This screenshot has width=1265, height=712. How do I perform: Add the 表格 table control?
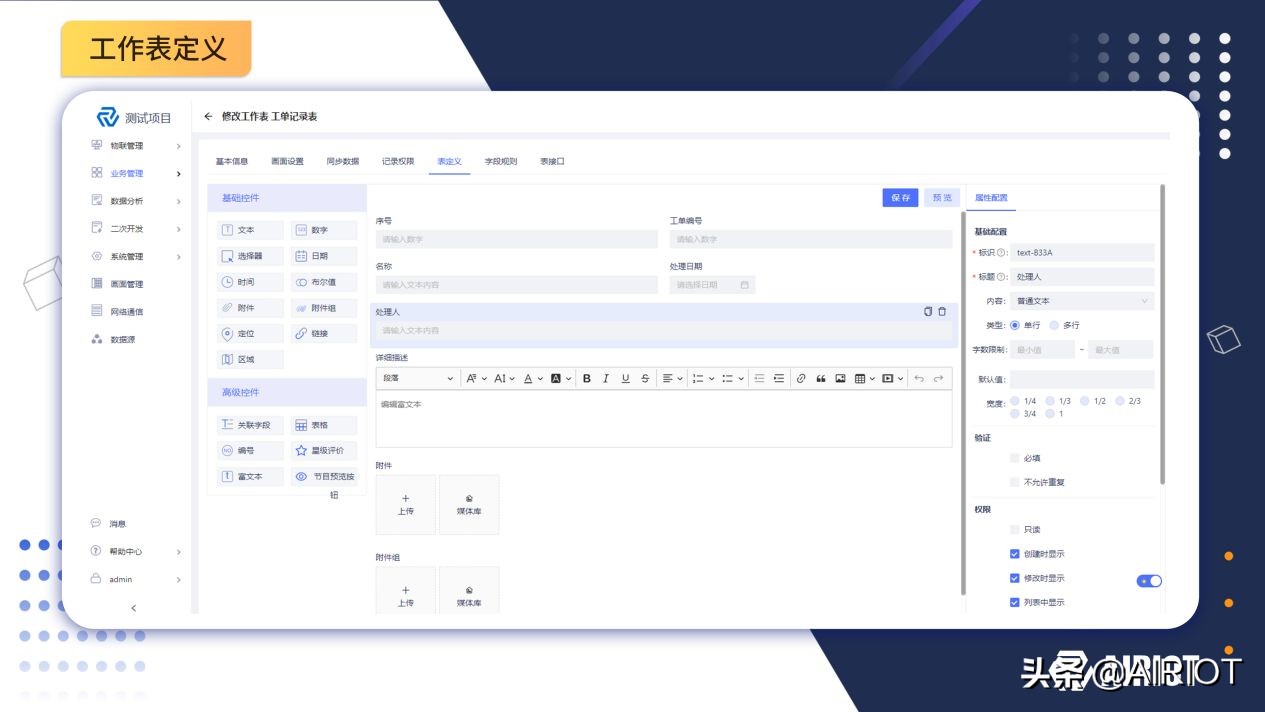coord(324,425)
